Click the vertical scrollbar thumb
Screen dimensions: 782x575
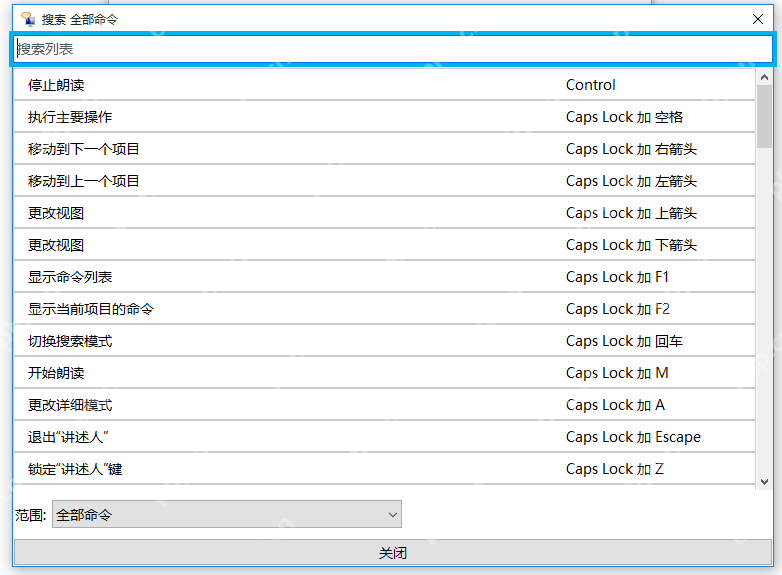click(764, 115)
